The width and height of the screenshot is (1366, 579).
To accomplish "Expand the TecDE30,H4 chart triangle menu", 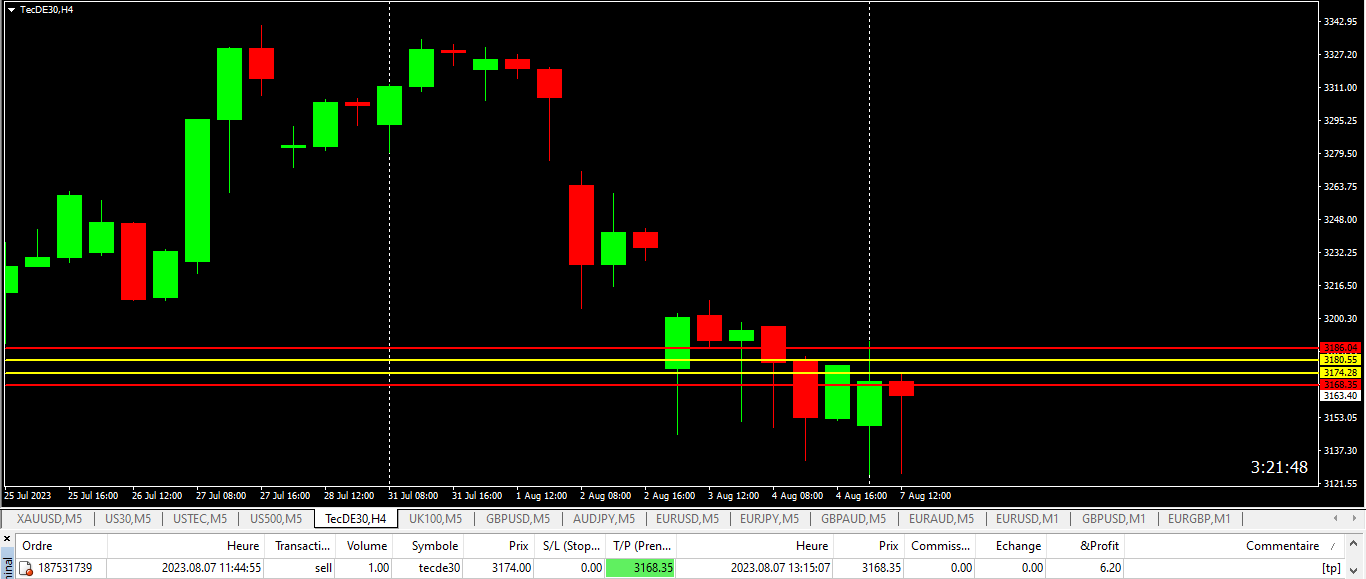I will [x=11, y=9].
